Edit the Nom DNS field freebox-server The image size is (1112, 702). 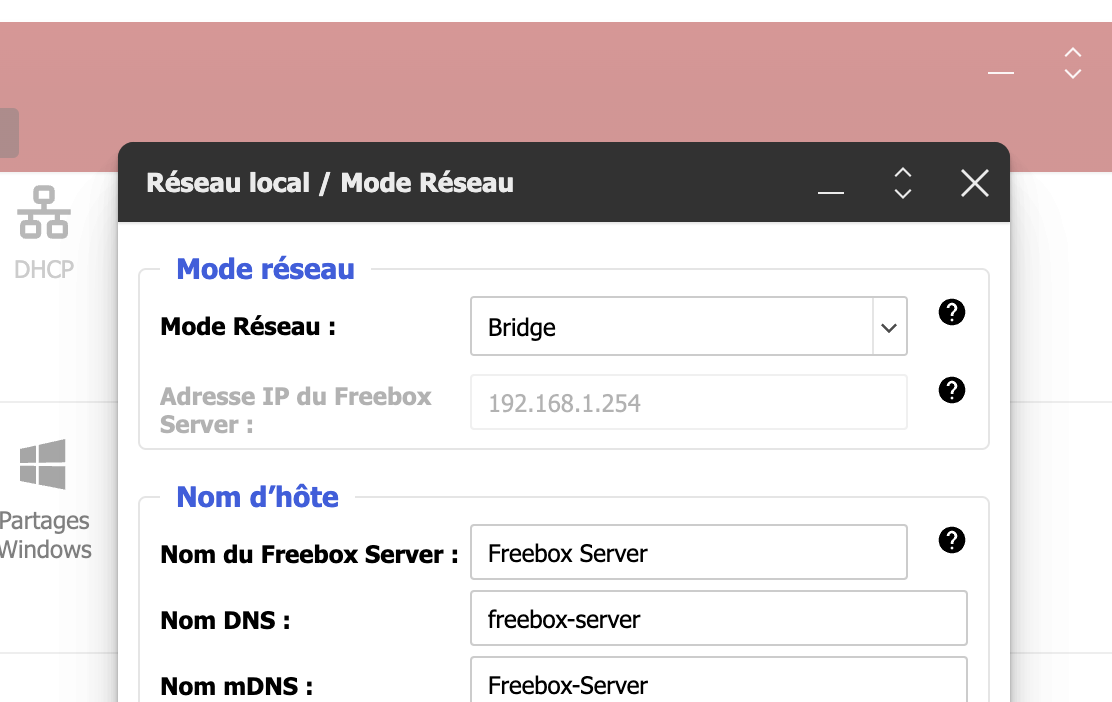[x=718, y=618]
